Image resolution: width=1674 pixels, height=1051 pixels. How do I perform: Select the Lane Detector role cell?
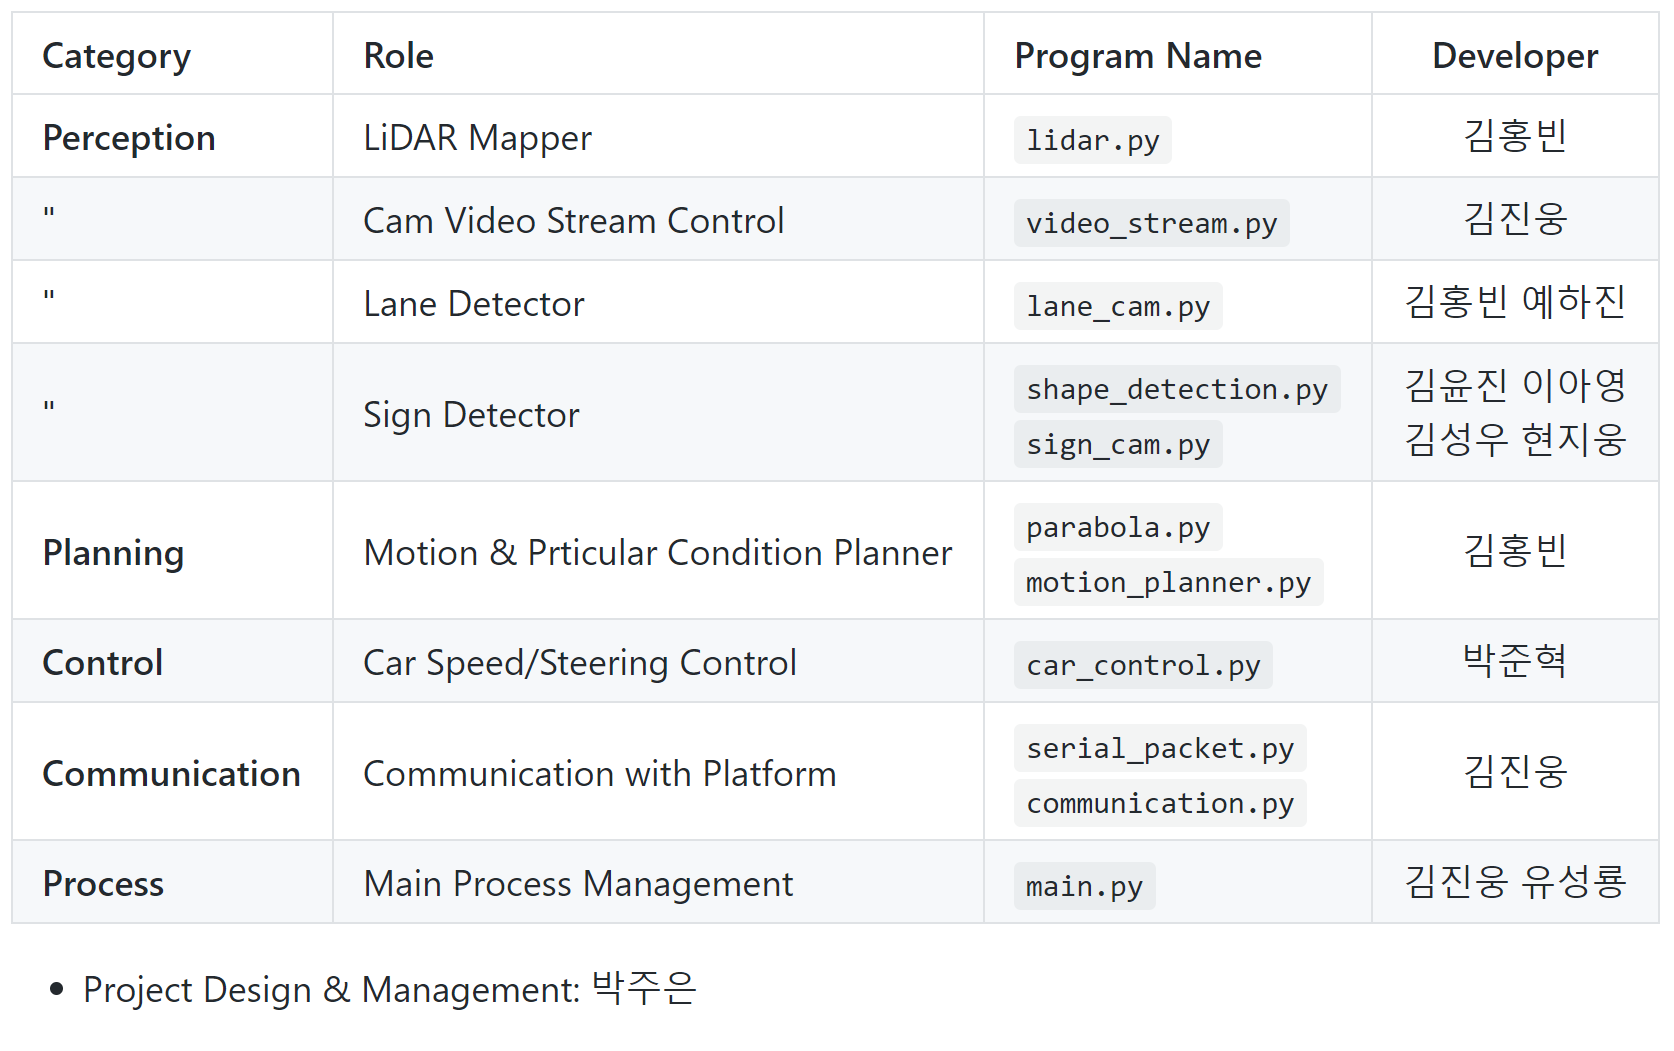tap(658, 303)
